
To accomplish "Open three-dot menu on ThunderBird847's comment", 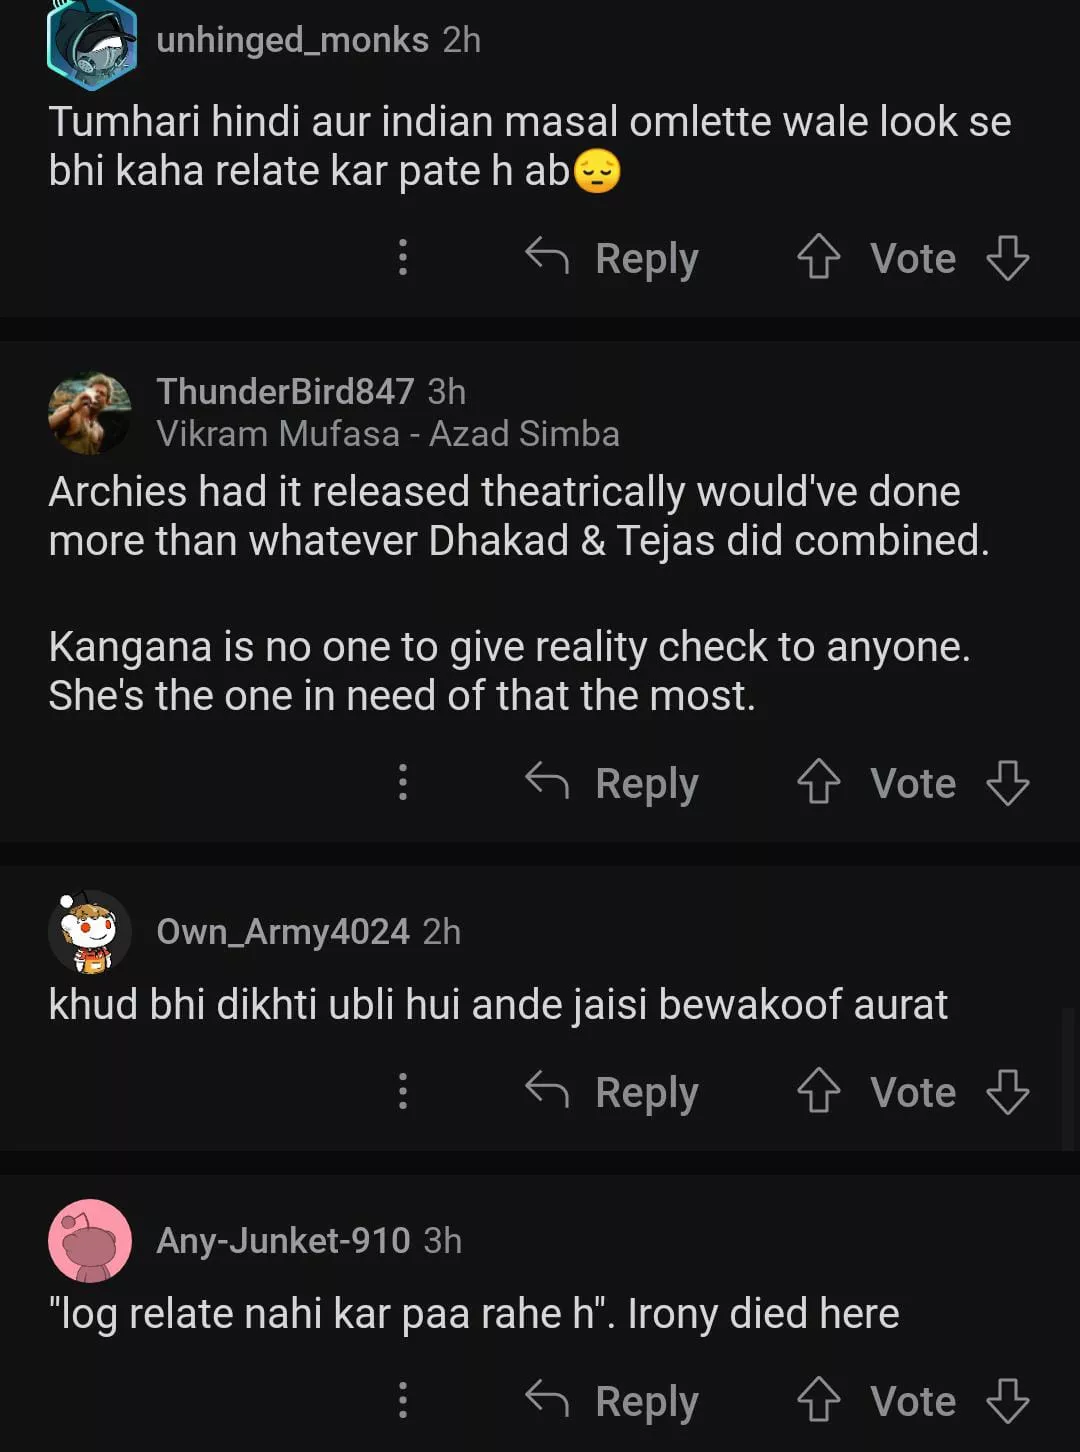I will click(x=403, y=782).
